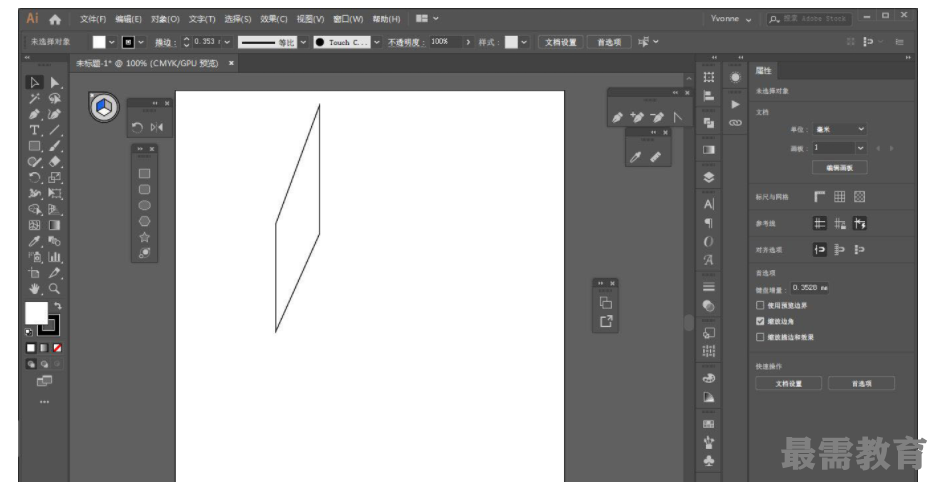Open the Paragraph panel icon
This screenshot has height=493, width=933.
[709, 223]
